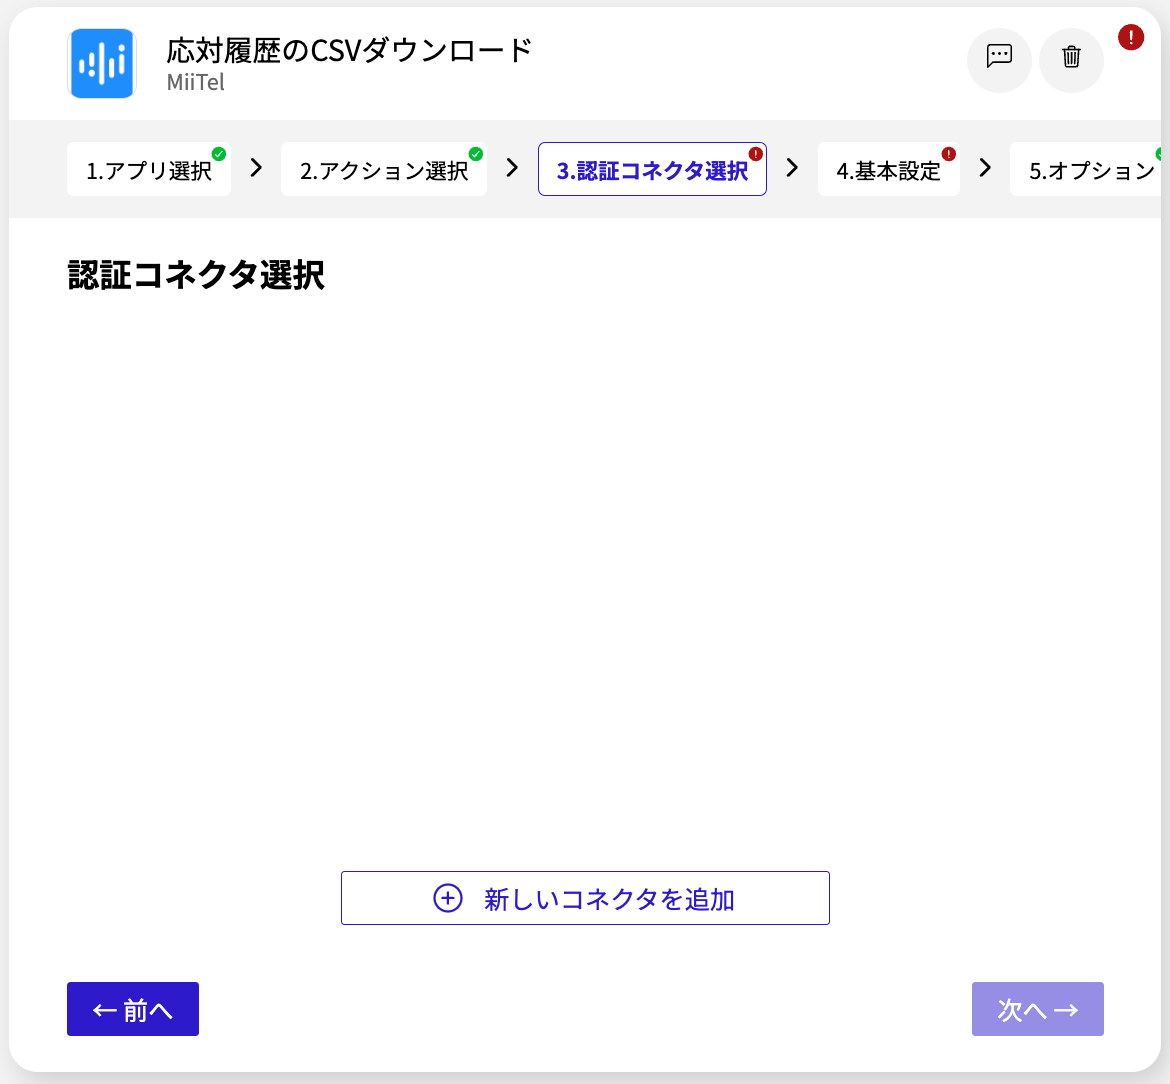Click the MiiTel subtitle text

pos(195,82)
